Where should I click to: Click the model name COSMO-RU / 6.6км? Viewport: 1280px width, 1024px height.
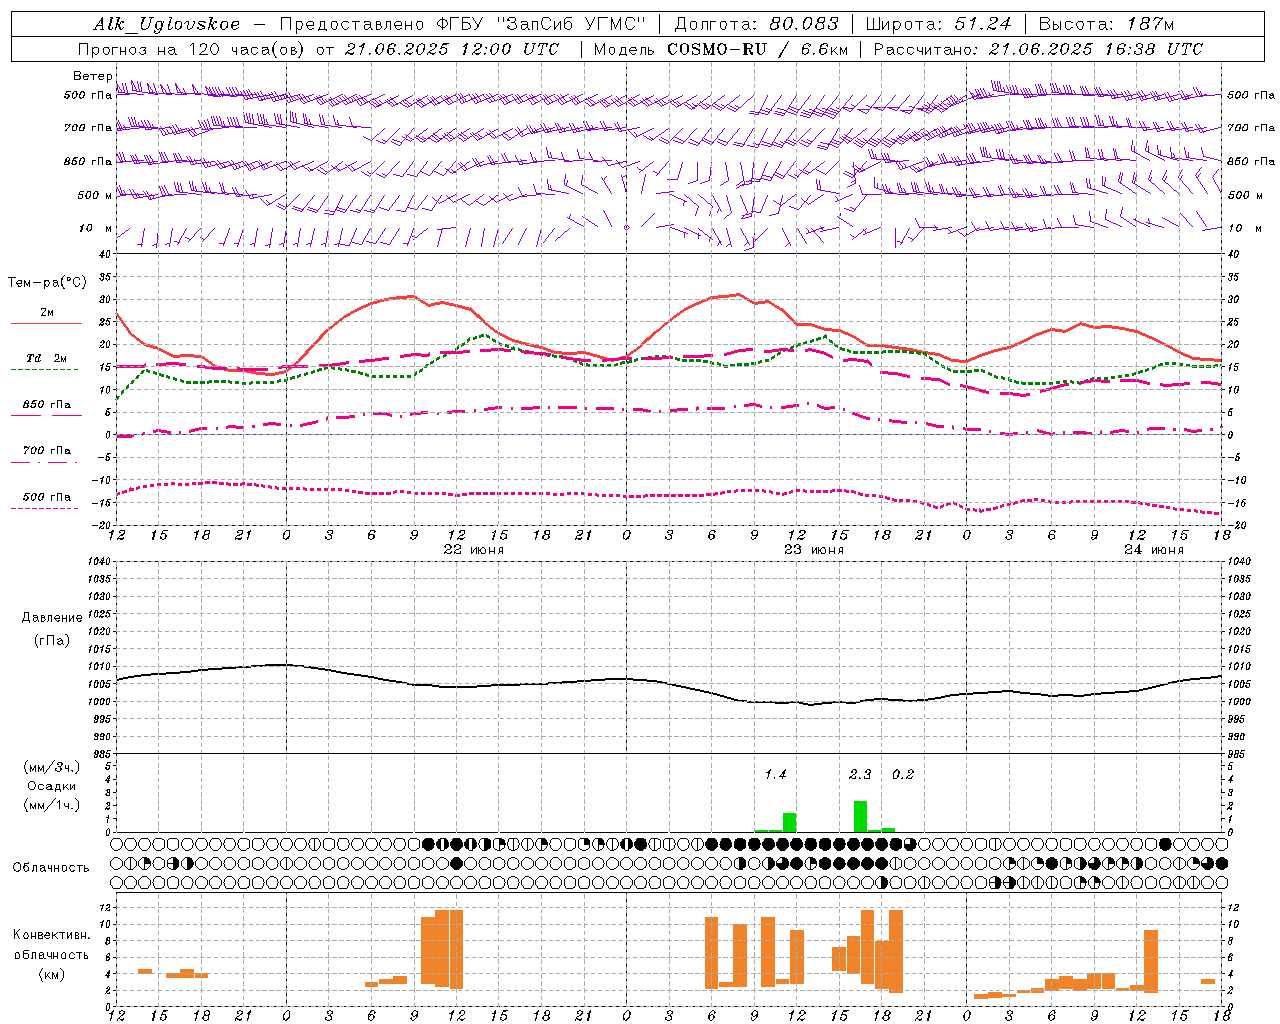pos(757,49)
